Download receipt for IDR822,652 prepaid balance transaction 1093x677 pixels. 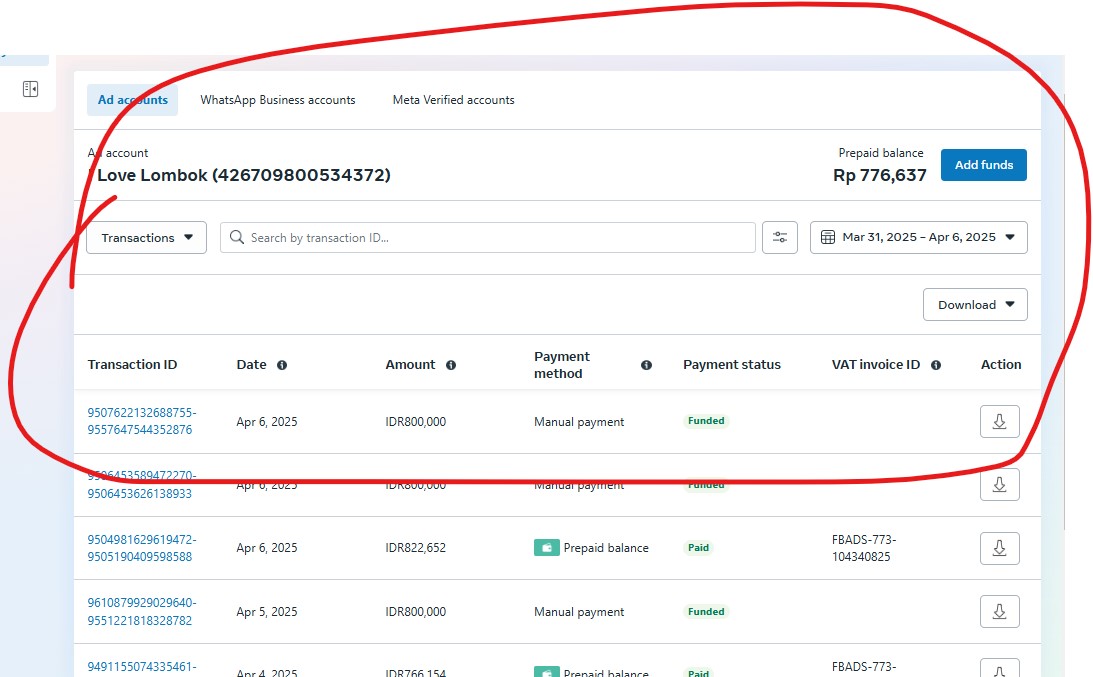(x=999, y=548)
